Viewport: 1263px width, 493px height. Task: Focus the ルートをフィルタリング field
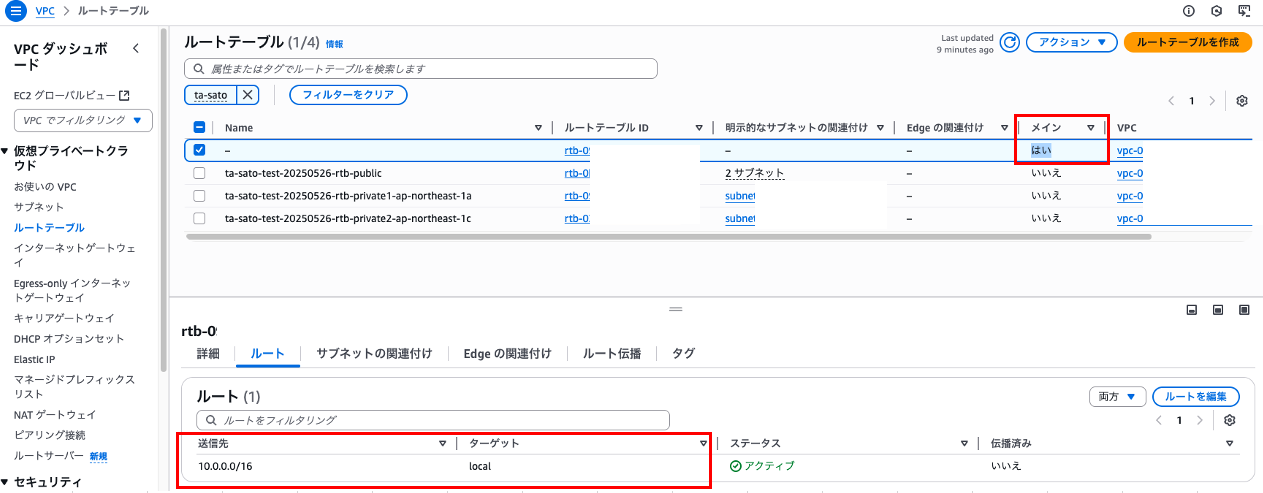pyautogui.click(x=433, y=420)
